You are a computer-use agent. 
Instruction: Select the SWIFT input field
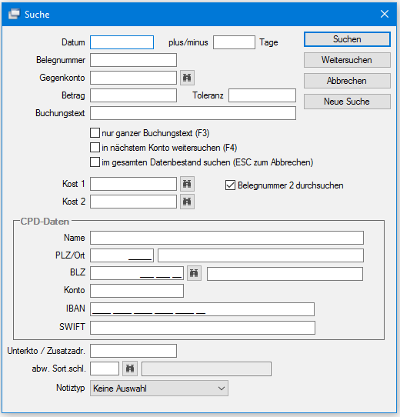[x=203, y=328]
